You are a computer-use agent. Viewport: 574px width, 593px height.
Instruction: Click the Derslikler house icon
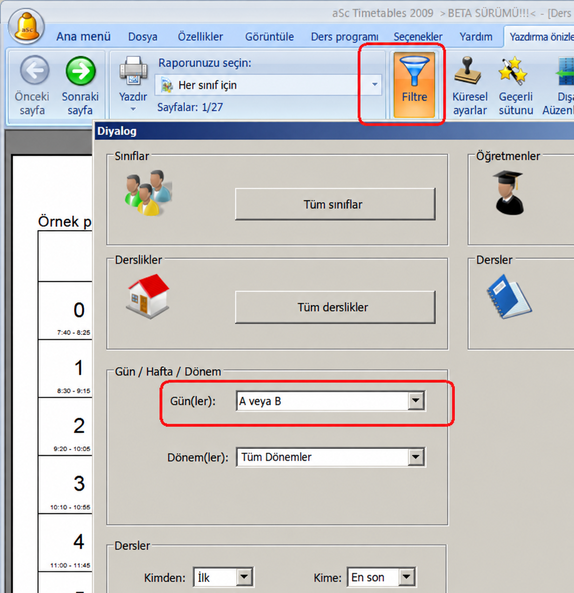[x=148, y=296]
